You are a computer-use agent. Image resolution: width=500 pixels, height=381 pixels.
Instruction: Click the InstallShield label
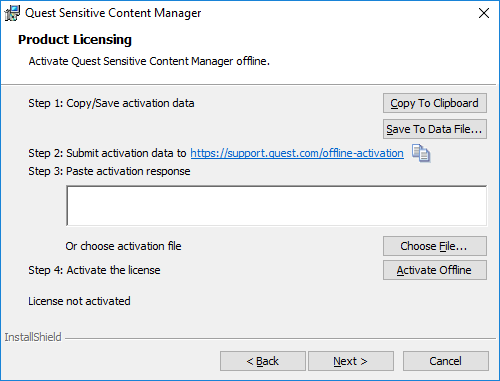pyautogui.click(x=33, y=337)
